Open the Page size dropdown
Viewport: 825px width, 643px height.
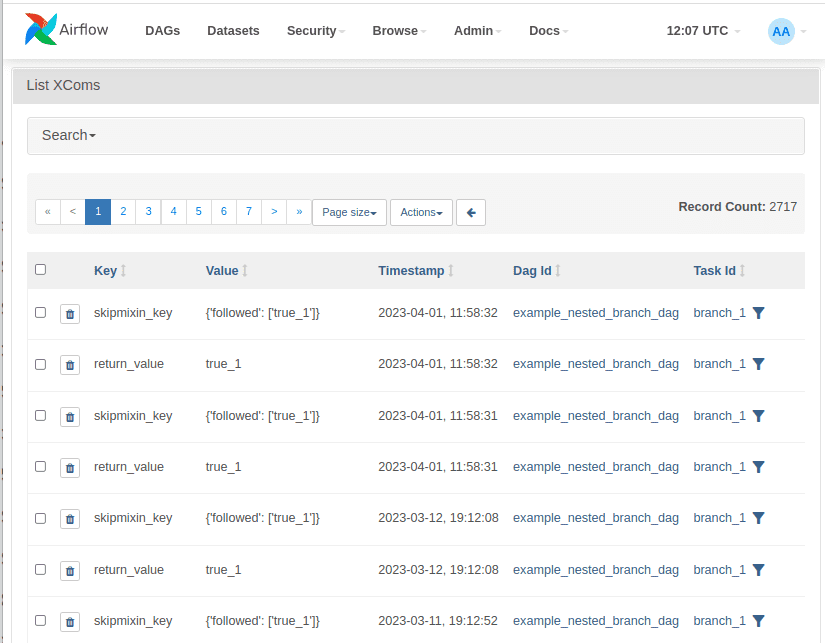349,213
